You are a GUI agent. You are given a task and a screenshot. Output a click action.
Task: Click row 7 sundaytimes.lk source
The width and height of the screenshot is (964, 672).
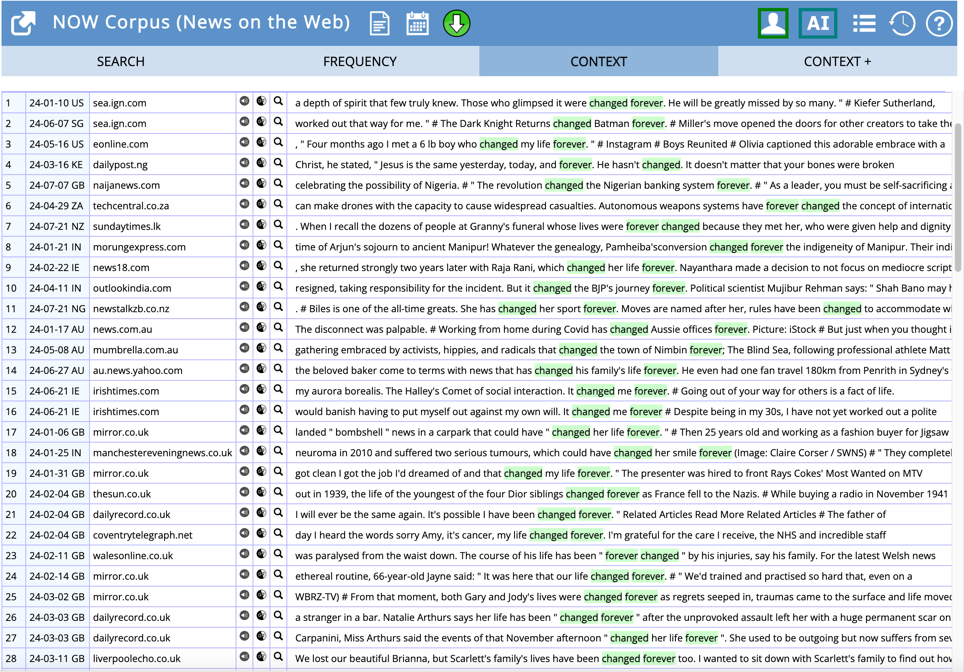point(127,226)
